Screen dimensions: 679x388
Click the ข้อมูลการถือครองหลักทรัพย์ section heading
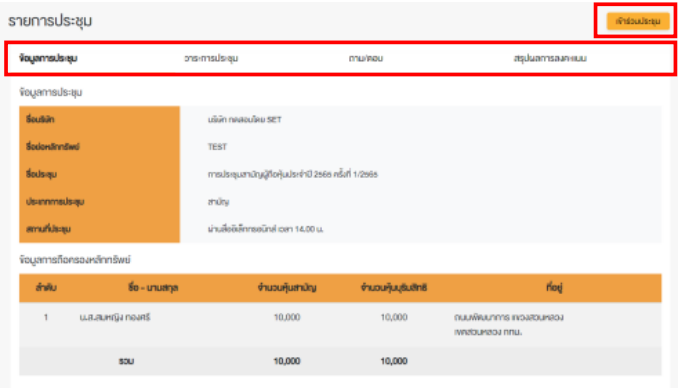tap(75, 260)
